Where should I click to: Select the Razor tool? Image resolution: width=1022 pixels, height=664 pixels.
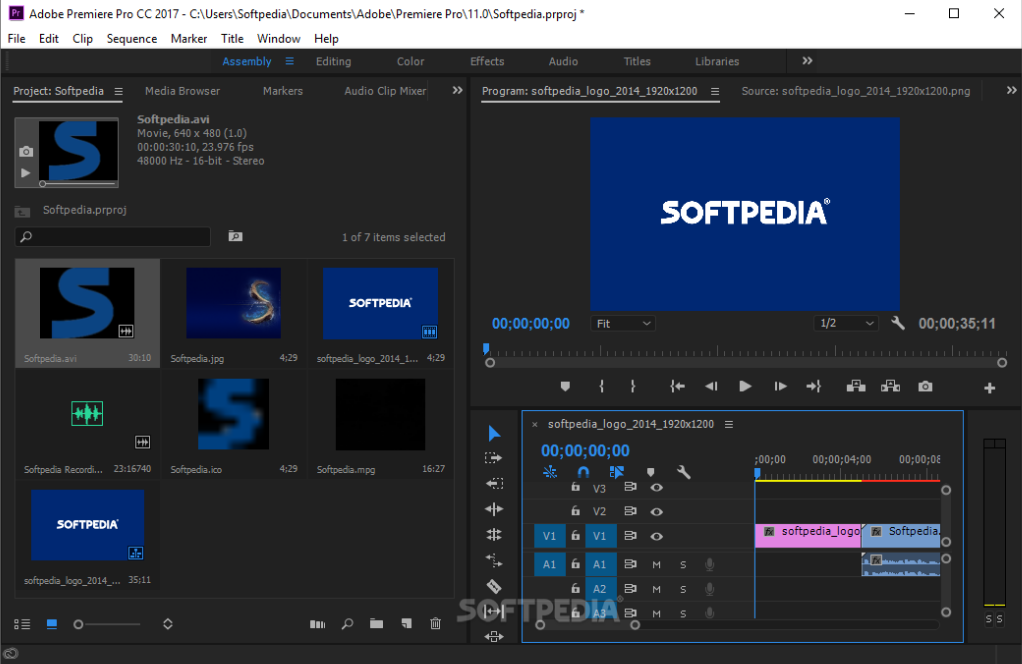(x=494, y=586)
